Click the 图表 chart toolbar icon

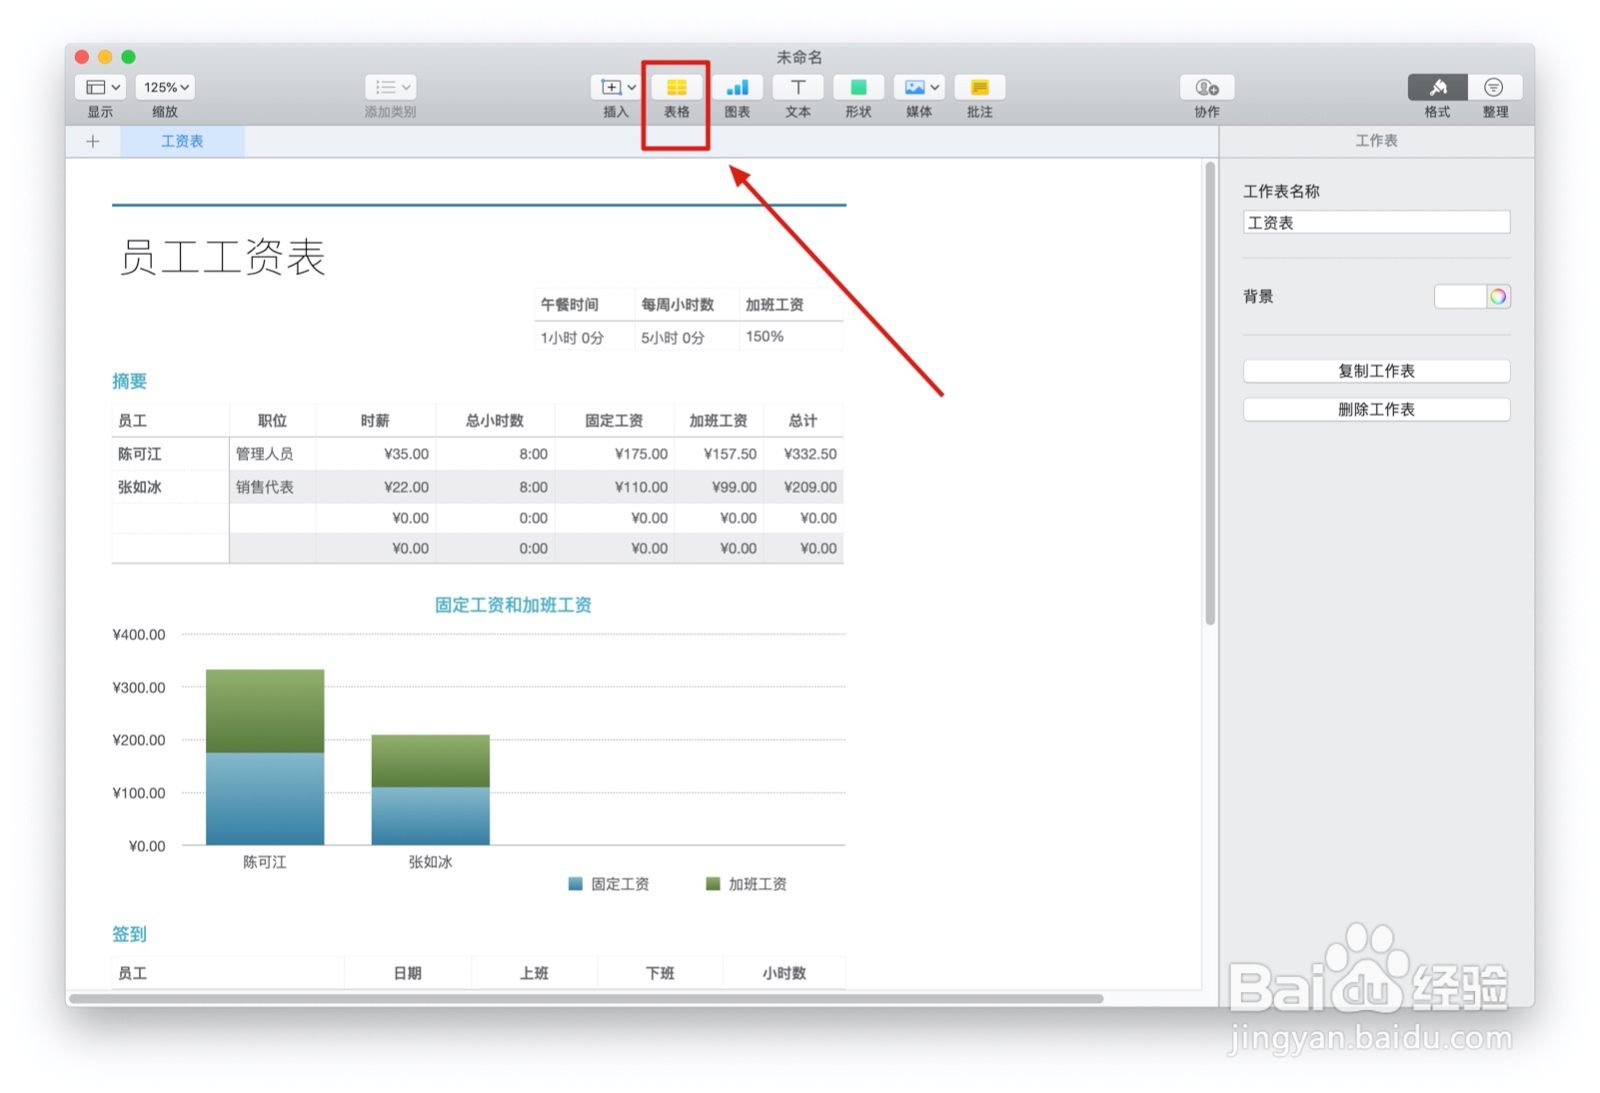[x=737, y=87]
